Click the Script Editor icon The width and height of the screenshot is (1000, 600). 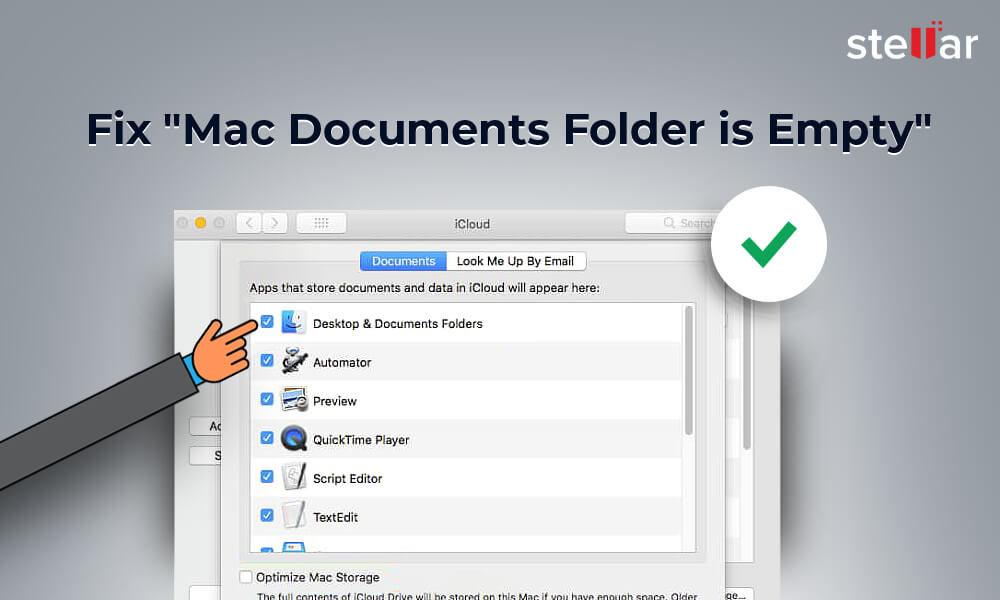294,477
